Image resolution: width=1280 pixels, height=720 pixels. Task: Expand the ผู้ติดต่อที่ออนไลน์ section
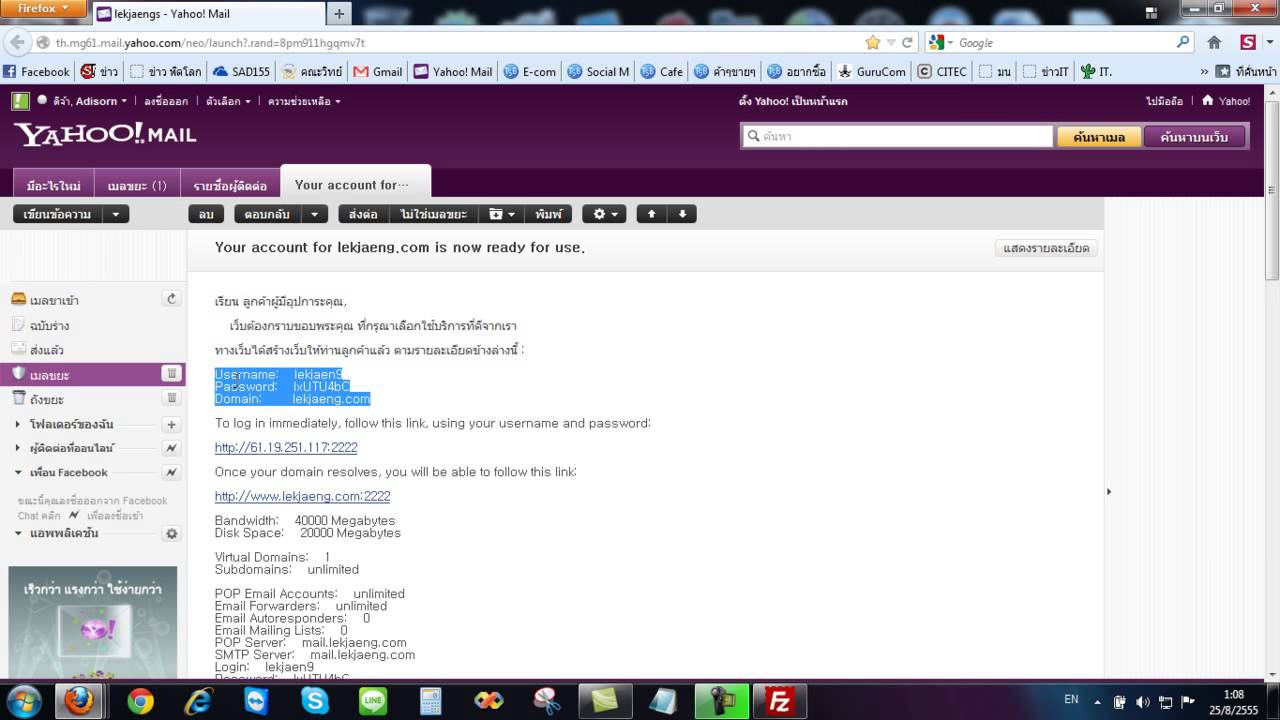pyautogui.click(x=18, y=448)
